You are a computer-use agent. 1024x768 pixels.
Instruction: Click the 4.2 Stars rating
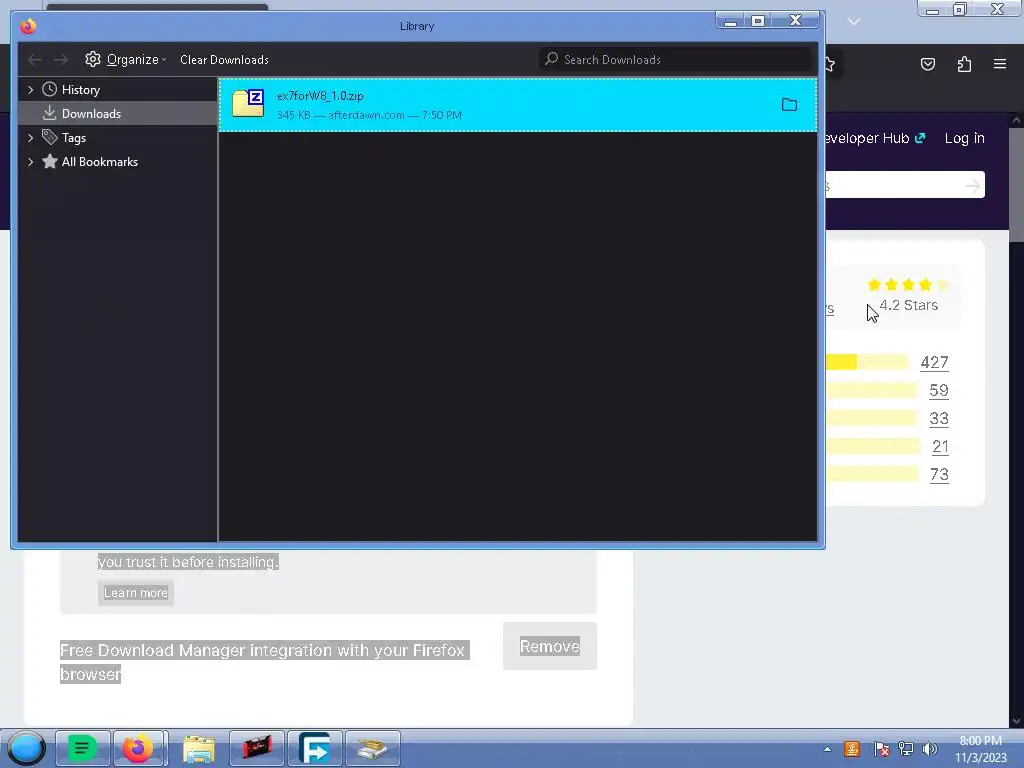(908, 305)
